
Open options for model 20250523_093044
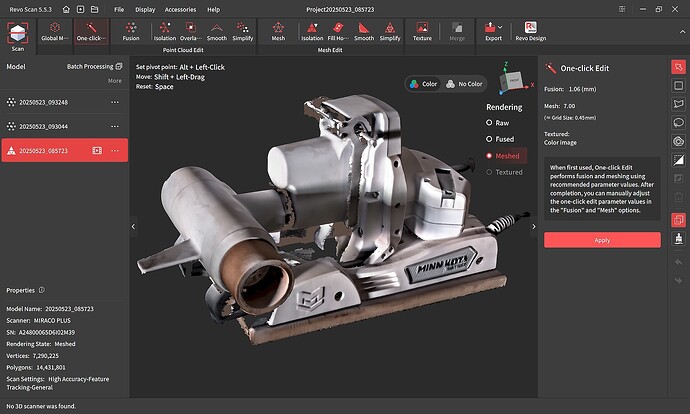(x=115, y=126)
